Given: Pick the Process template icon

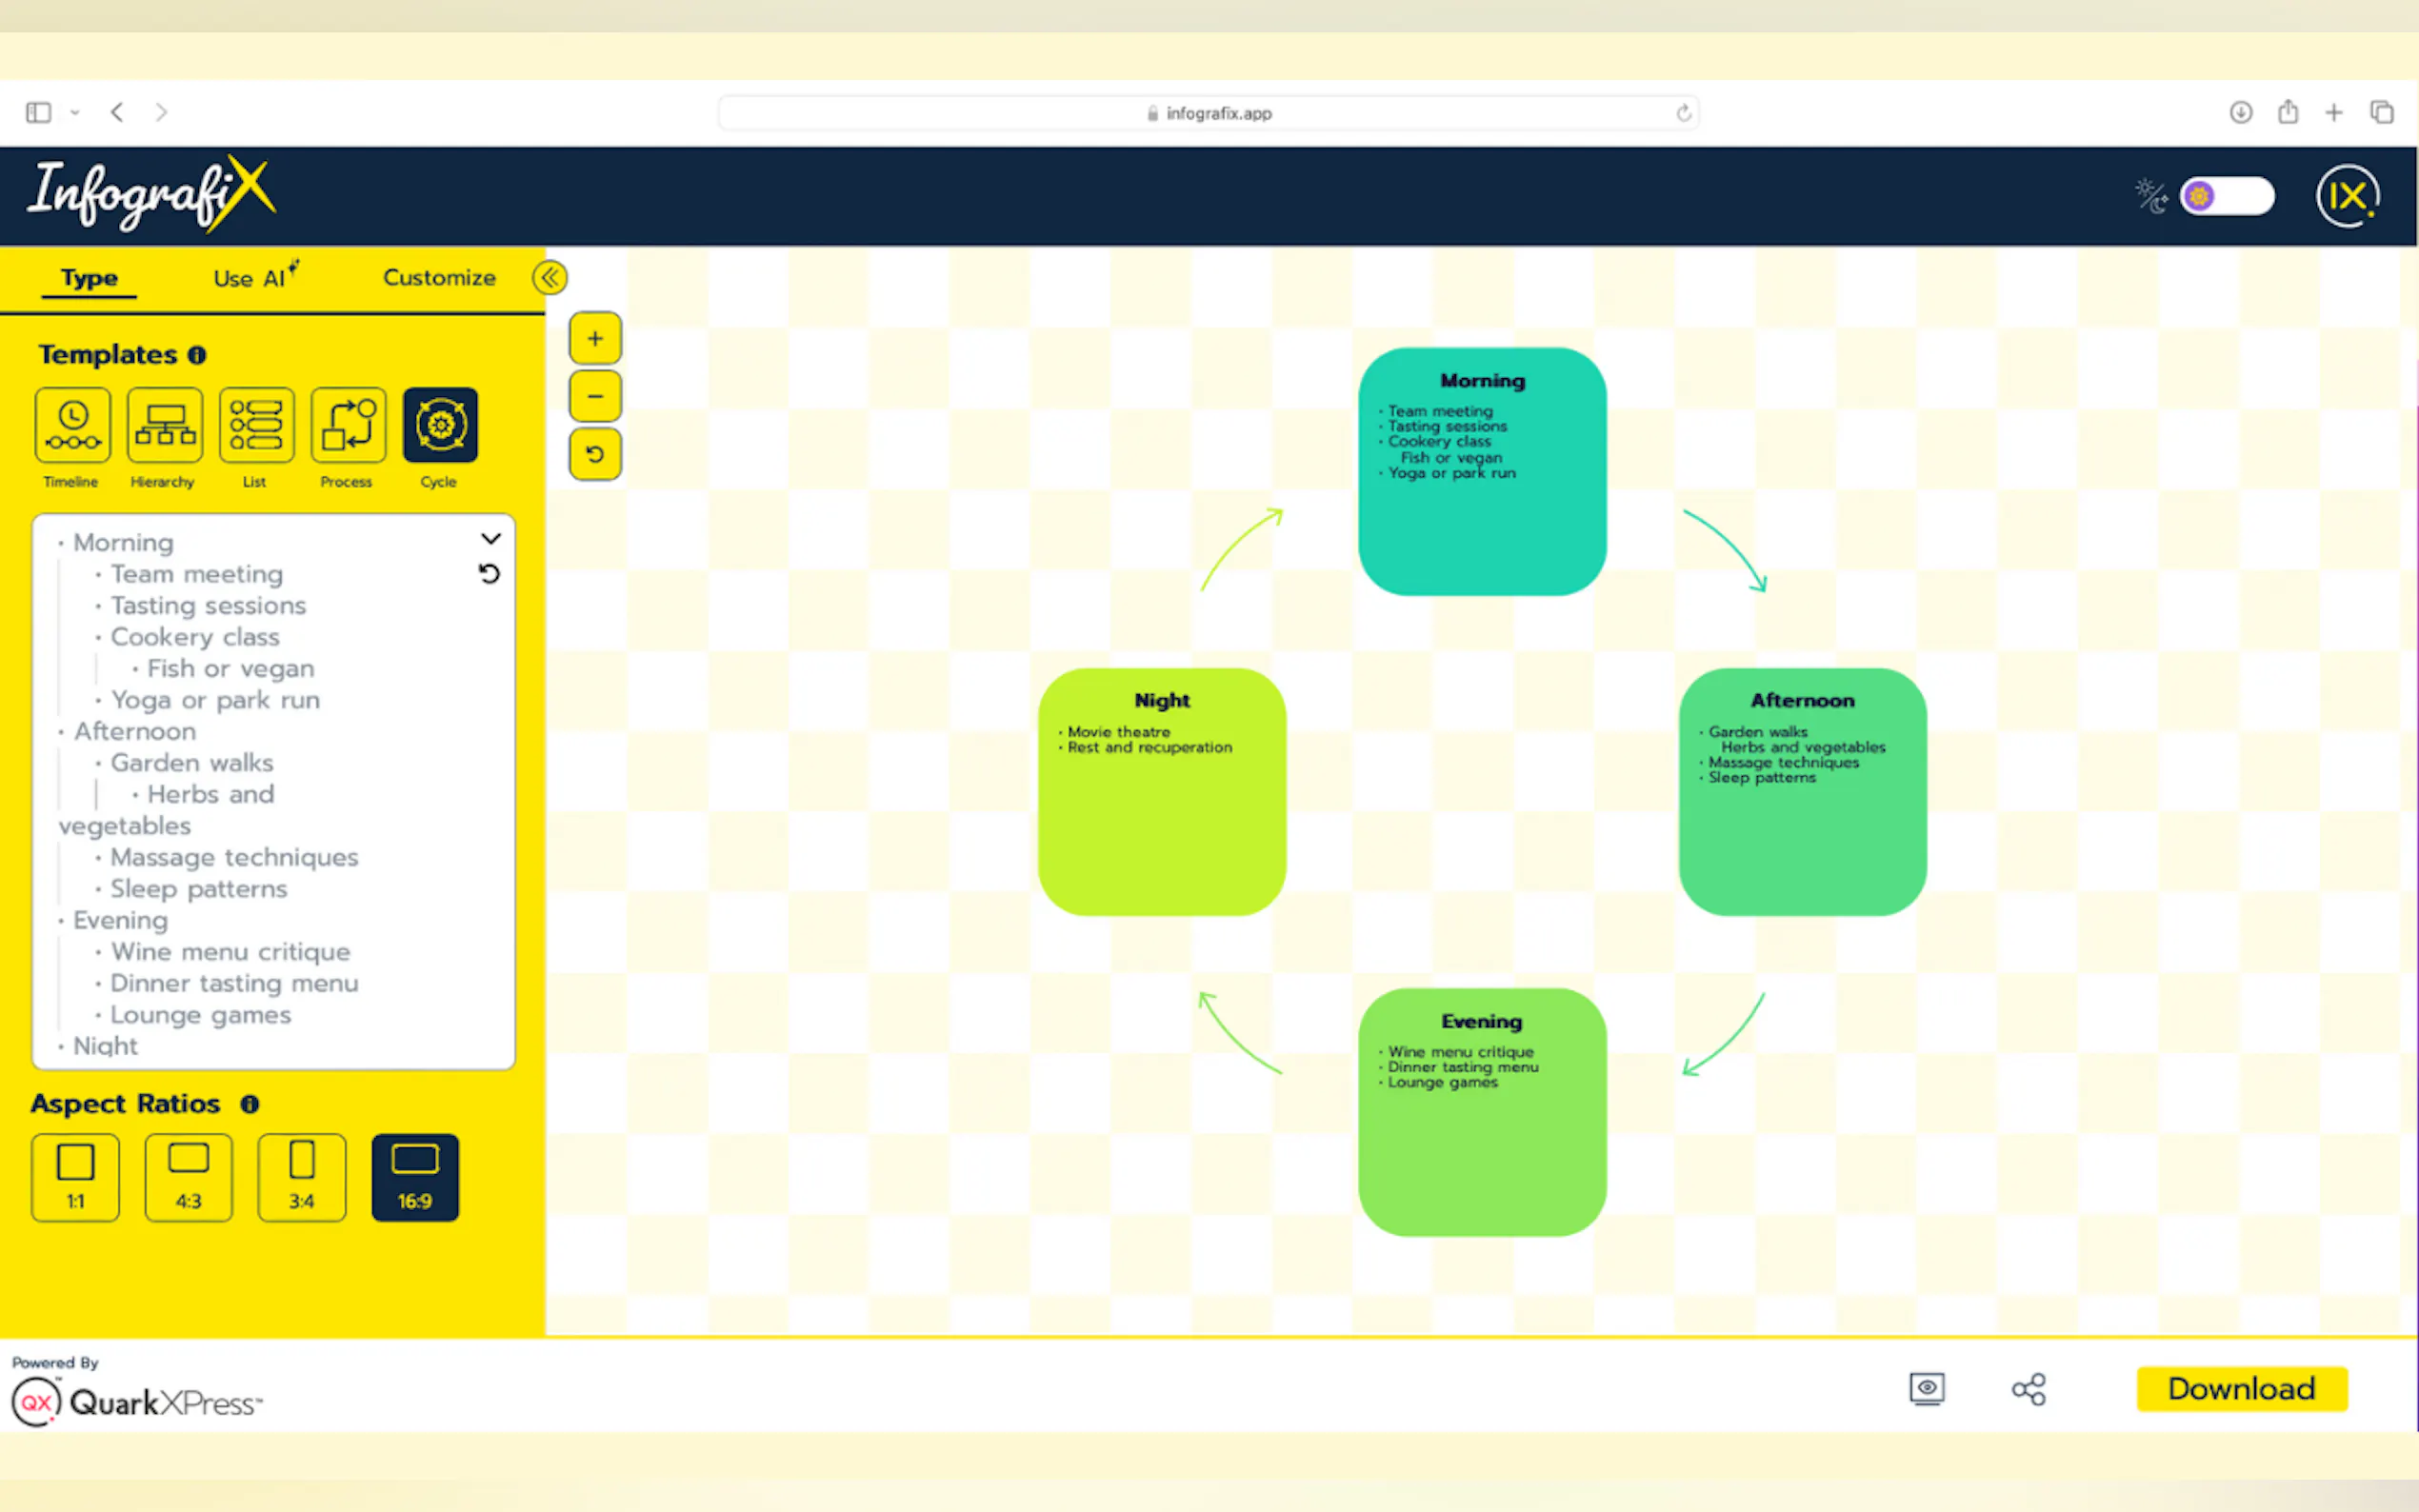Looking at the screenshot, I should 348,425.
